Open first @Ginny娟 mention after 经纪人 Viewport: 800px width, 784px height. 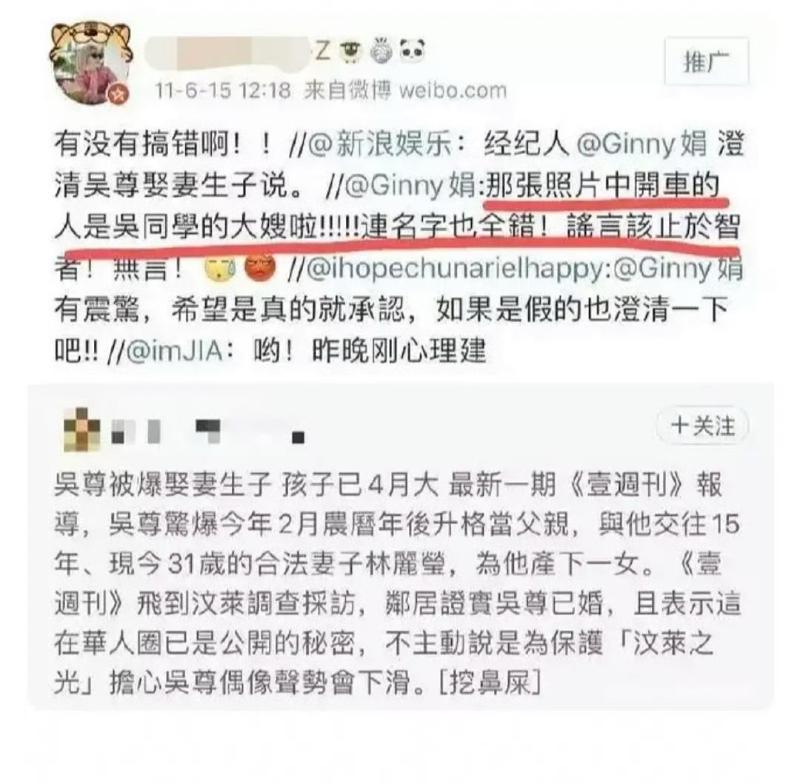(x=642, y=145)
